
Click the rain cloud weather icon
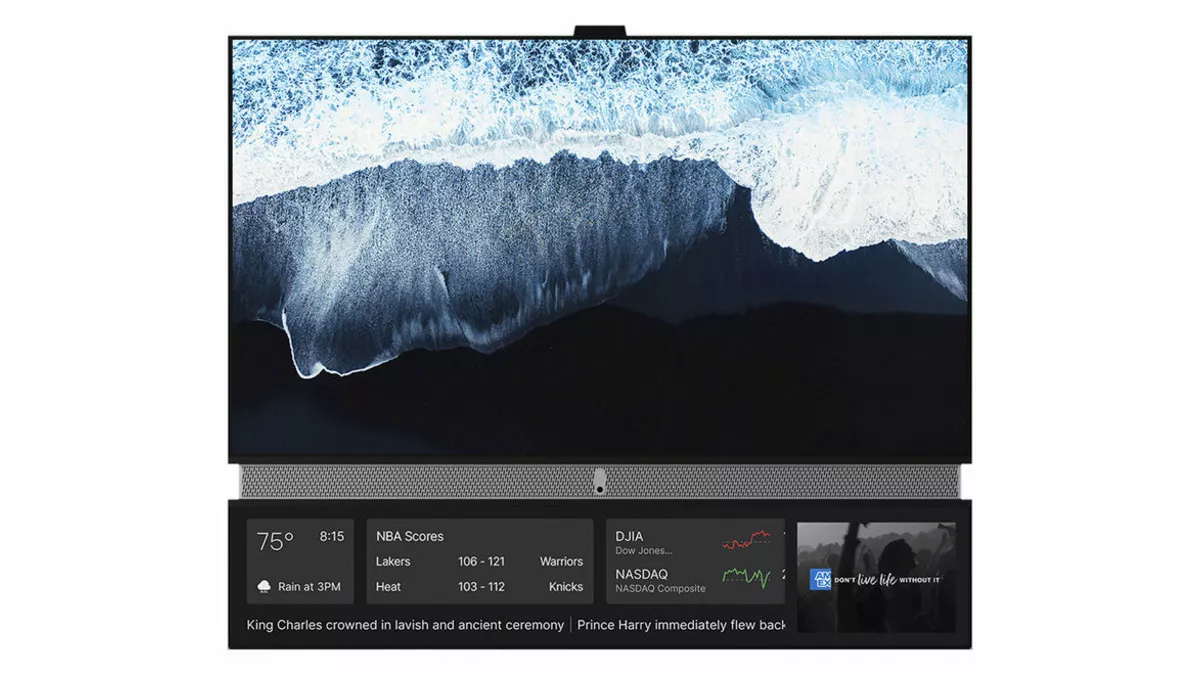coord(265,586)
